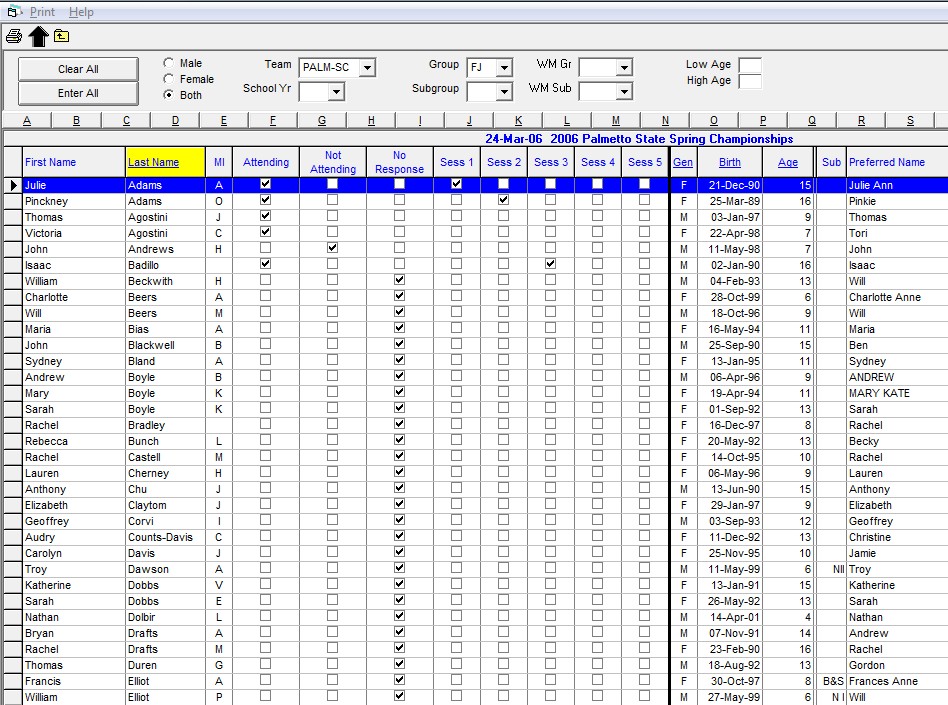The width and height of the screenshot is (948, 705).
Task: Click the Low Age input field
Action: [749, 65]
